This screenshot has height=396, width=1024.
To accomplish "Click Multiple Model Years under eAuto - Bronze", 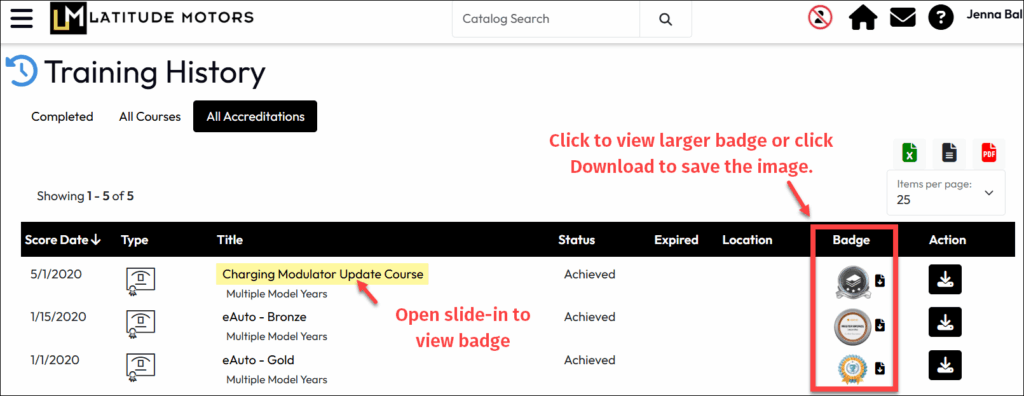I will point(277,337).
